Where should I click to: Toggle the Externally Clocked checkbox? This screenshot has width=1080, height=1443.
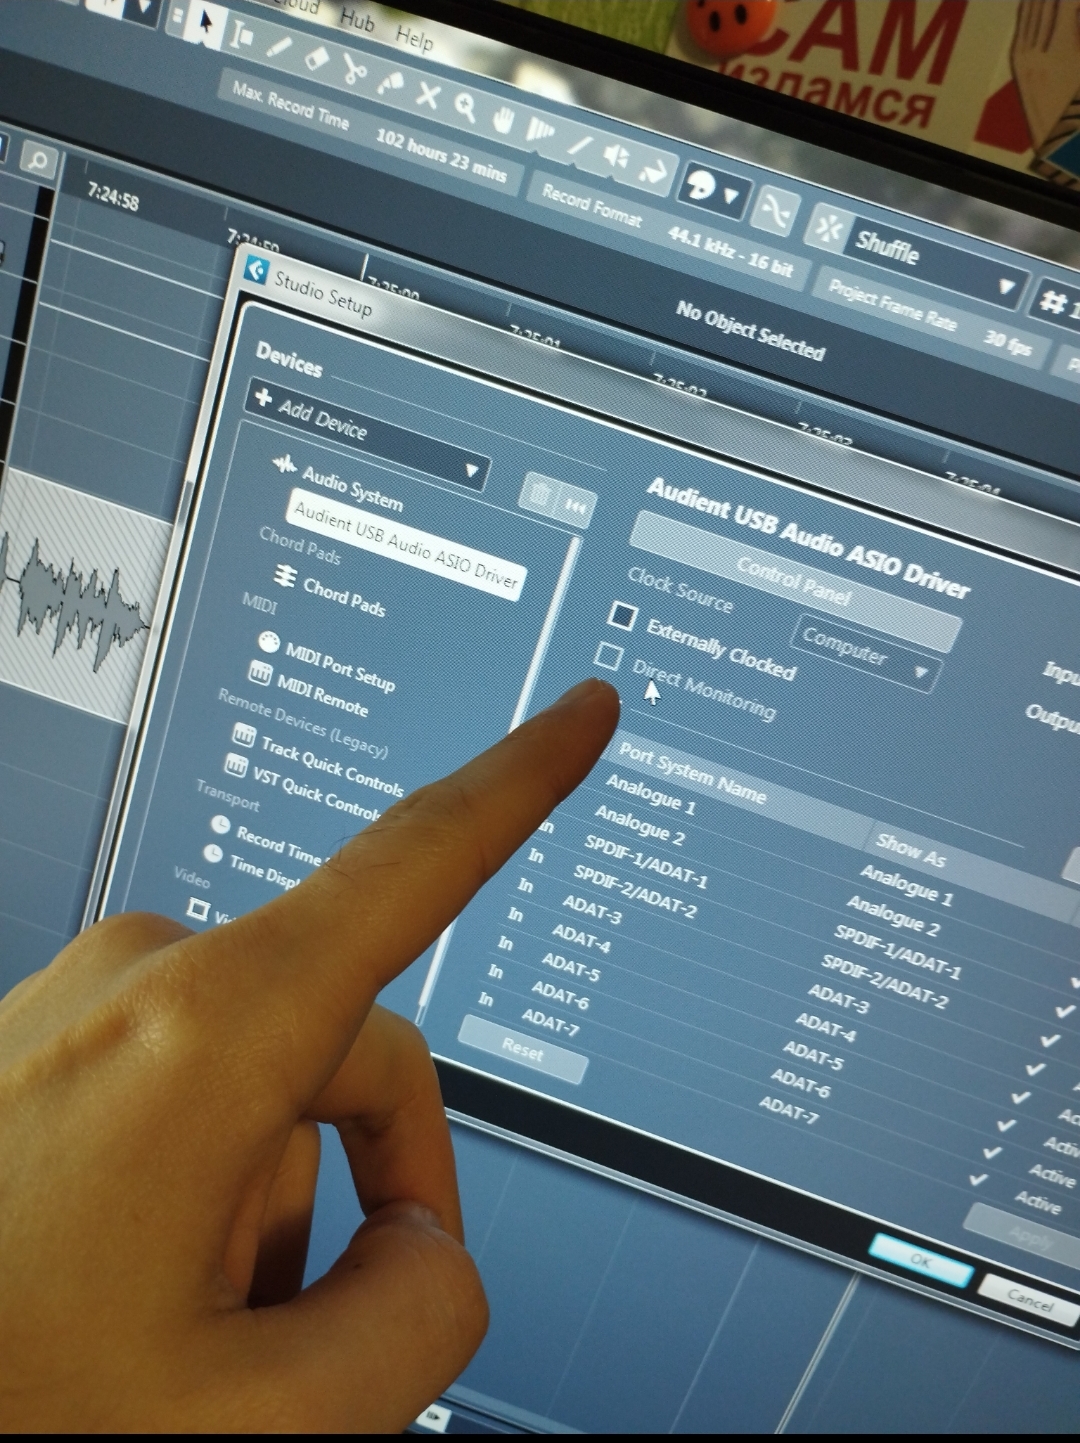(622, 615)
